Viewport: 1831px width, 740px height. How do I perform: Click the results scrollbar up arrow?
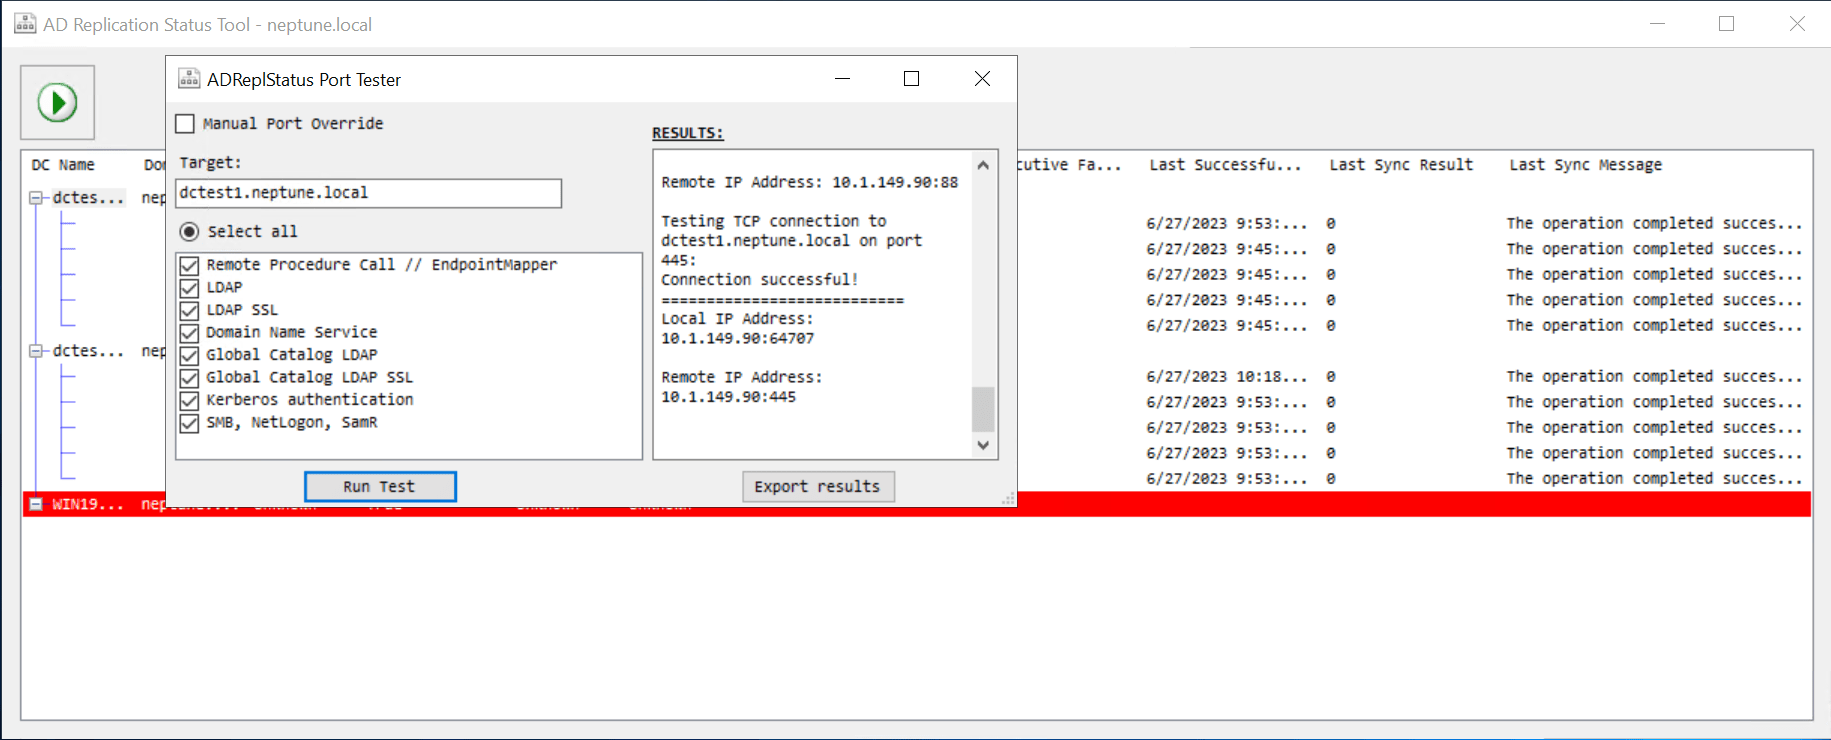coord(984,165)
